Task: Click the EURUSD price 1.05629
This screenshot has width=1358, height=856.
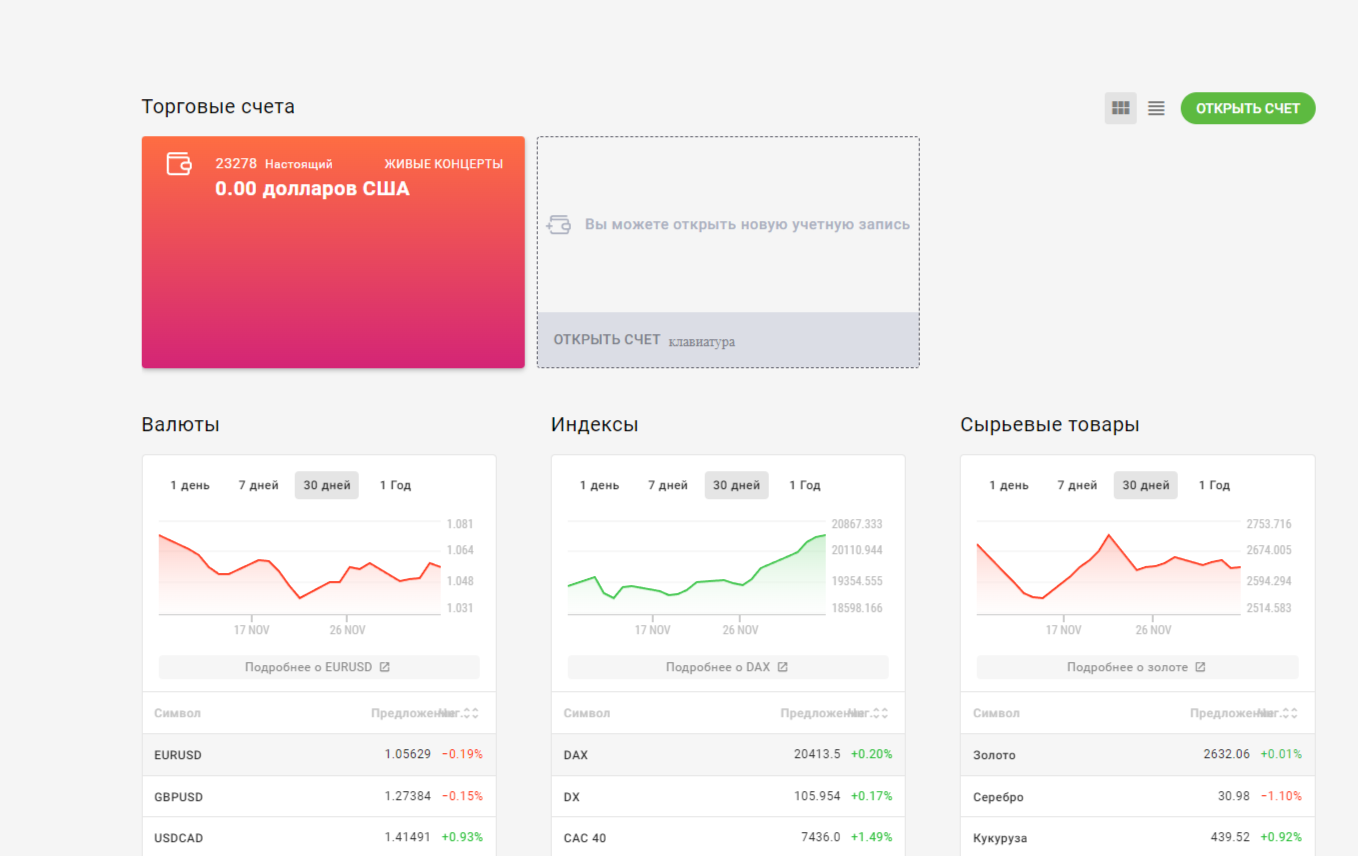Action: point(408,755)
